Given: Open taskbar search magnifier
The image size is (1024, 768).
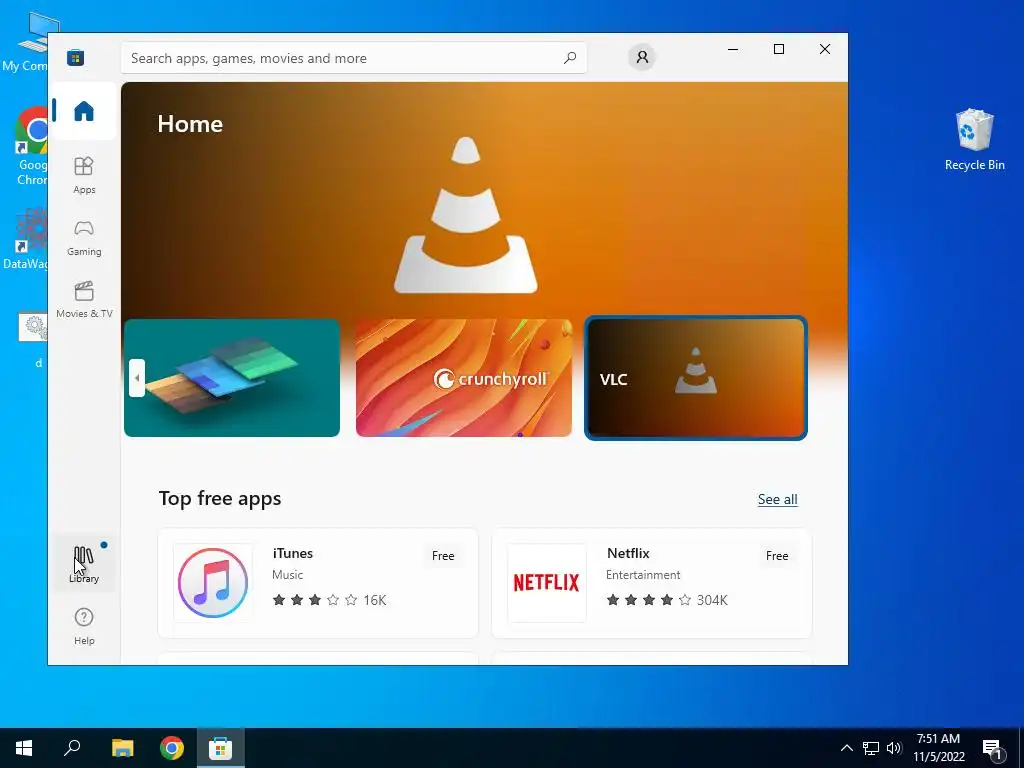Looking at the screenshot, I should (x=72, y=748).
